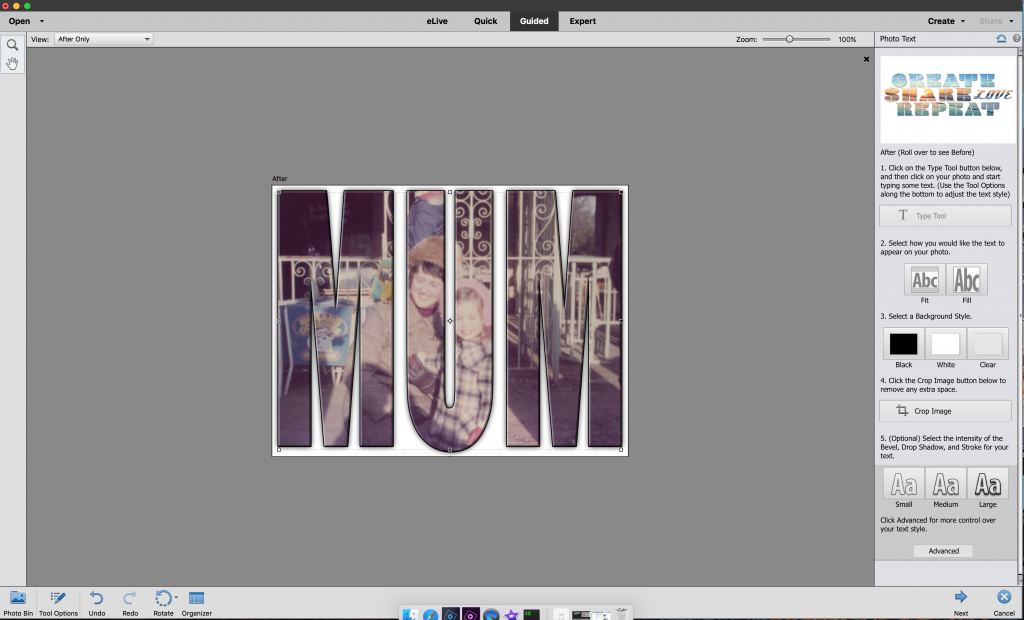
Task: Open the Photoshop Elements Editor Dock icon
Action: point(451,615)
